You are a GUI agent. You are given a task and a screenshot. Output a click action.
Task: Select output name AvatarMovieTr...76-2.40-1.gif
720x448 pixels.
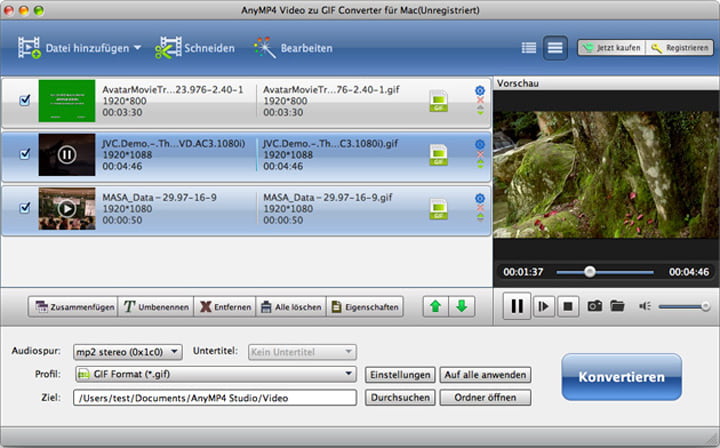pos(331,90)
